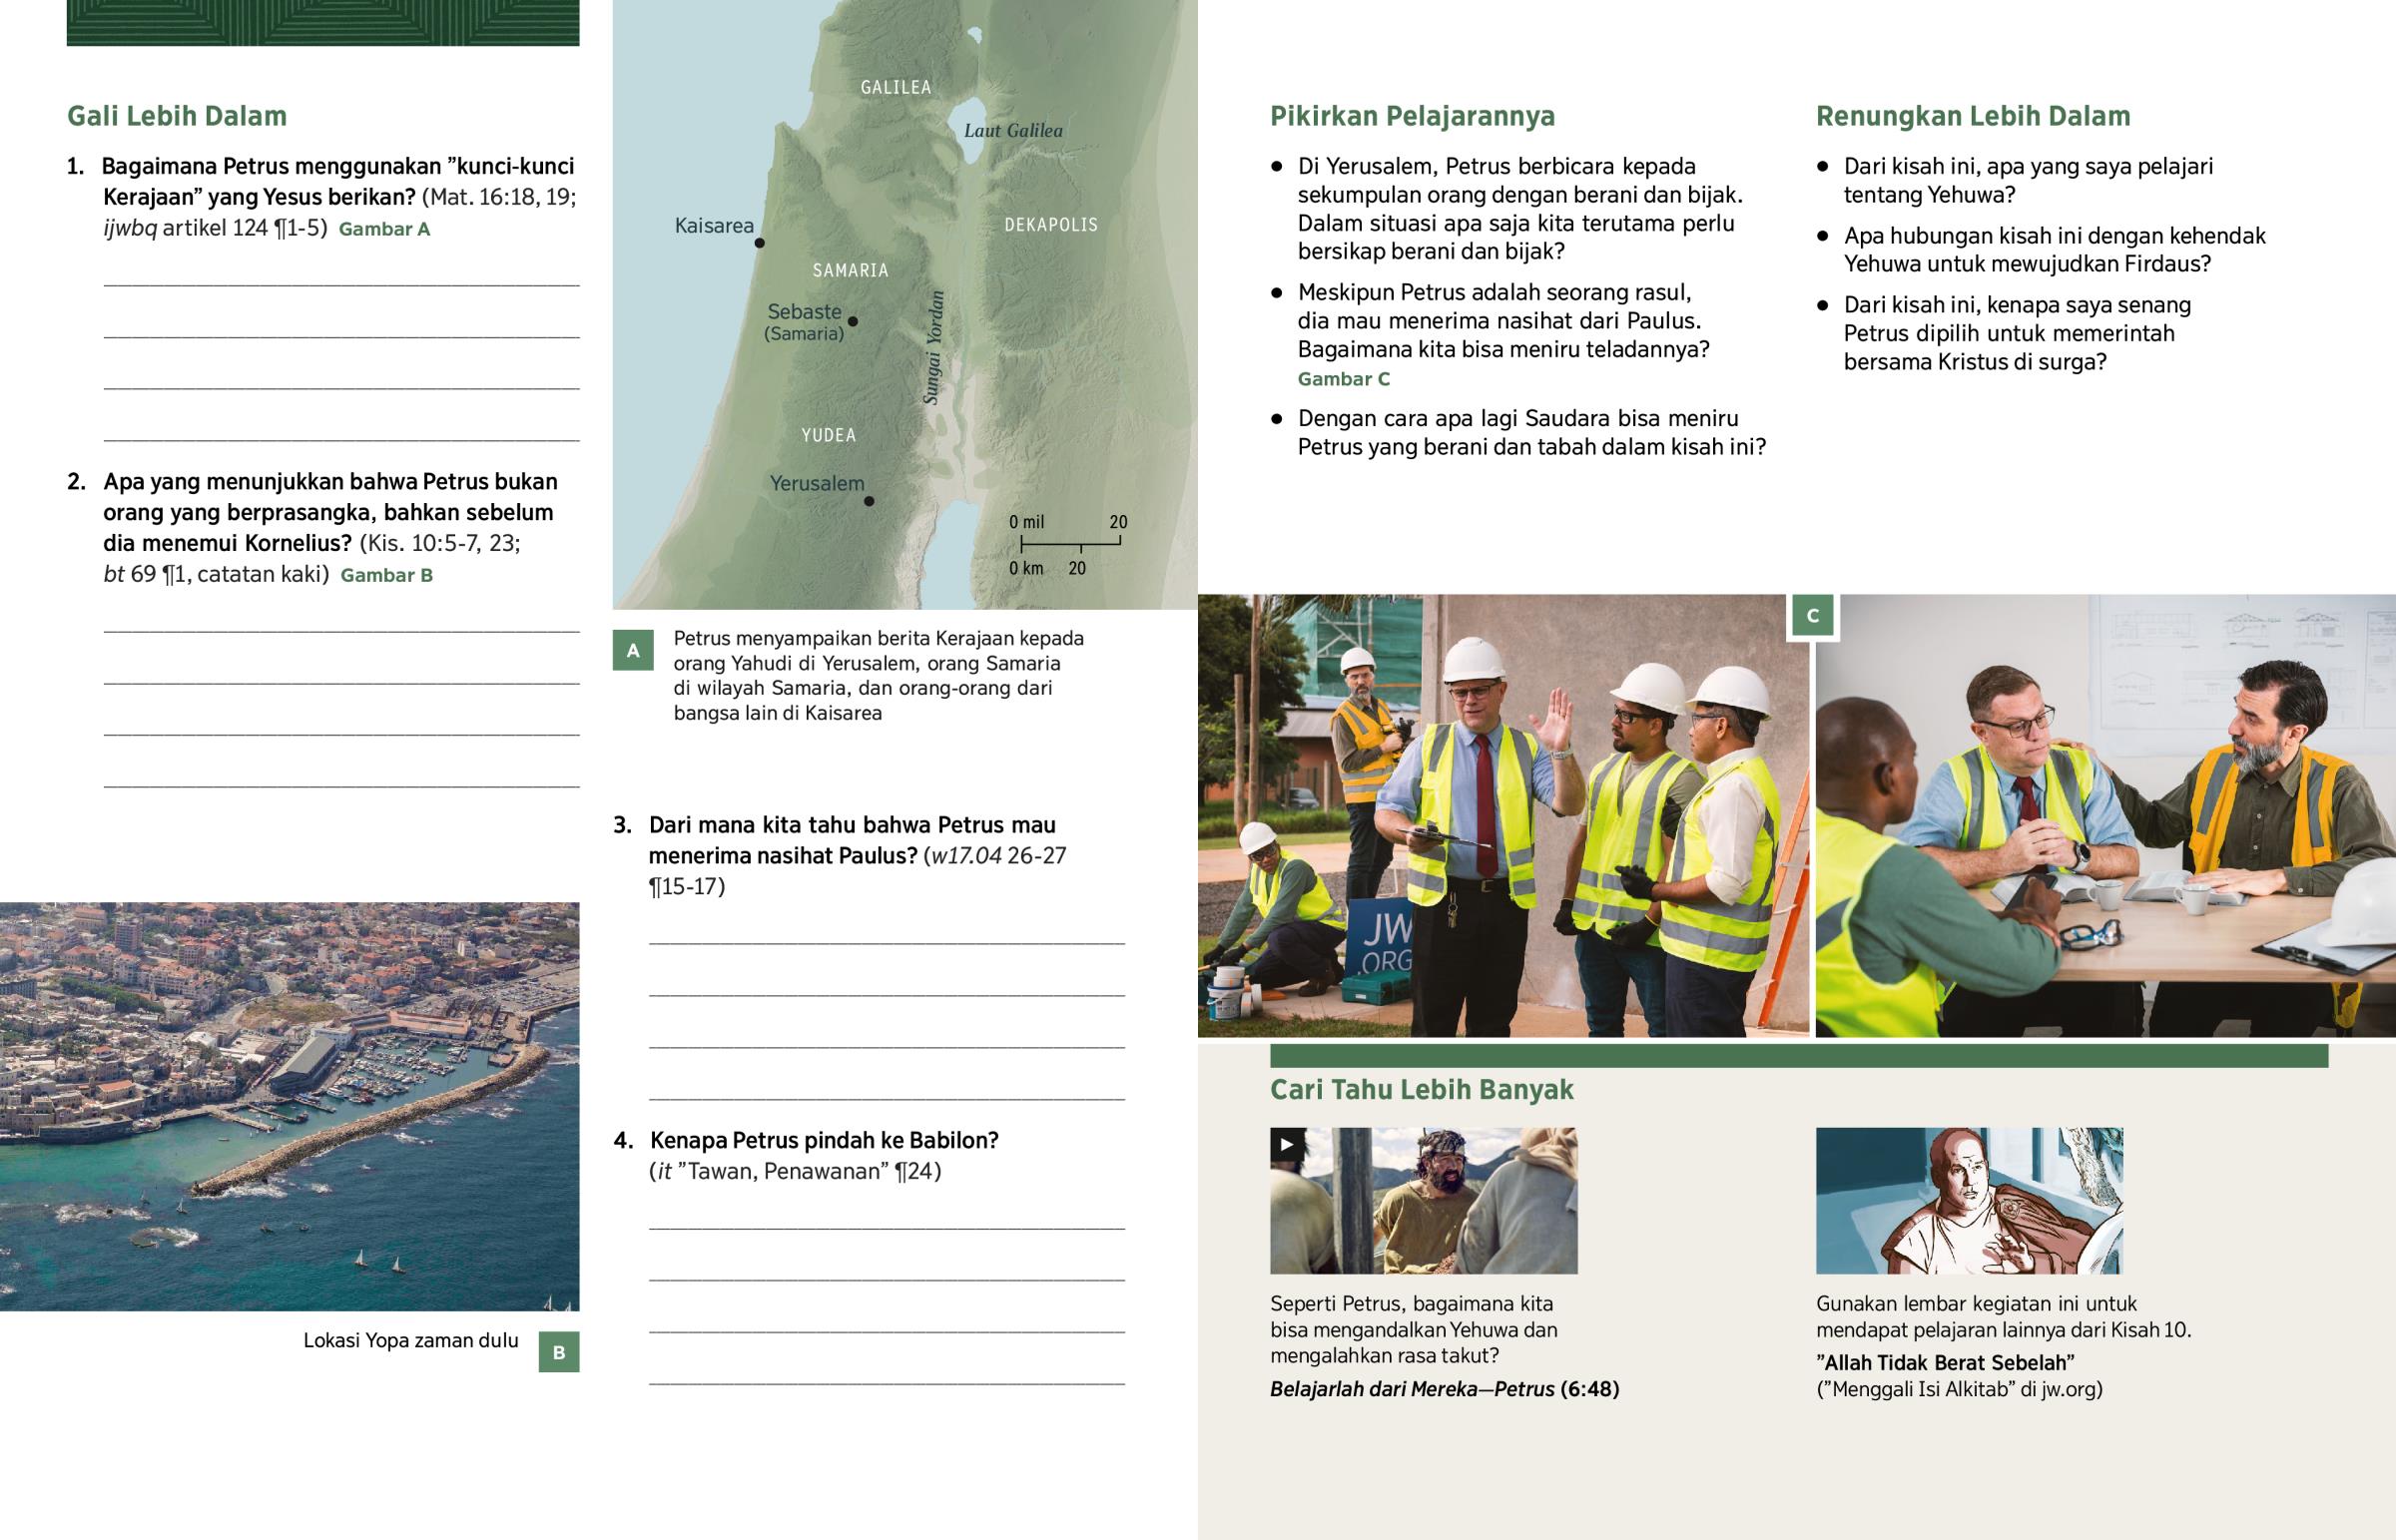Click the green A label badge
2396x1540 pixels.
tap(633, 650)
